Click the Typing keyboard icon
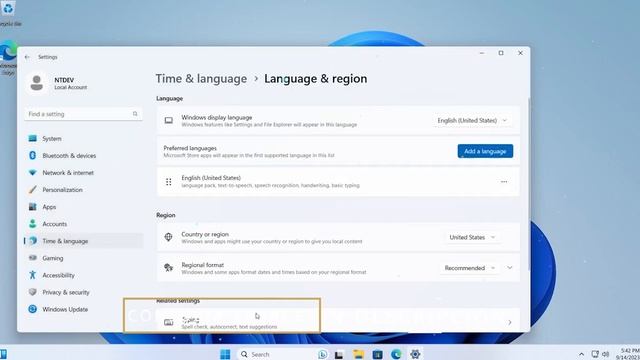Screen dimensions: 640x360 point(169,322)
